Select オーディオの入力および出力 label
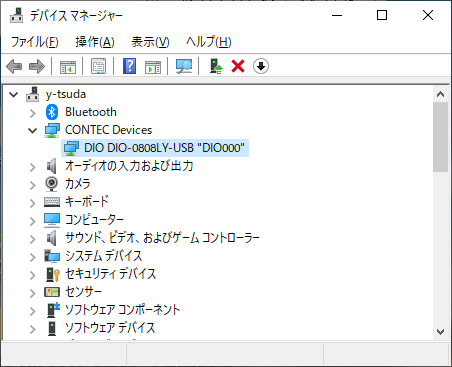 point(129,166)
